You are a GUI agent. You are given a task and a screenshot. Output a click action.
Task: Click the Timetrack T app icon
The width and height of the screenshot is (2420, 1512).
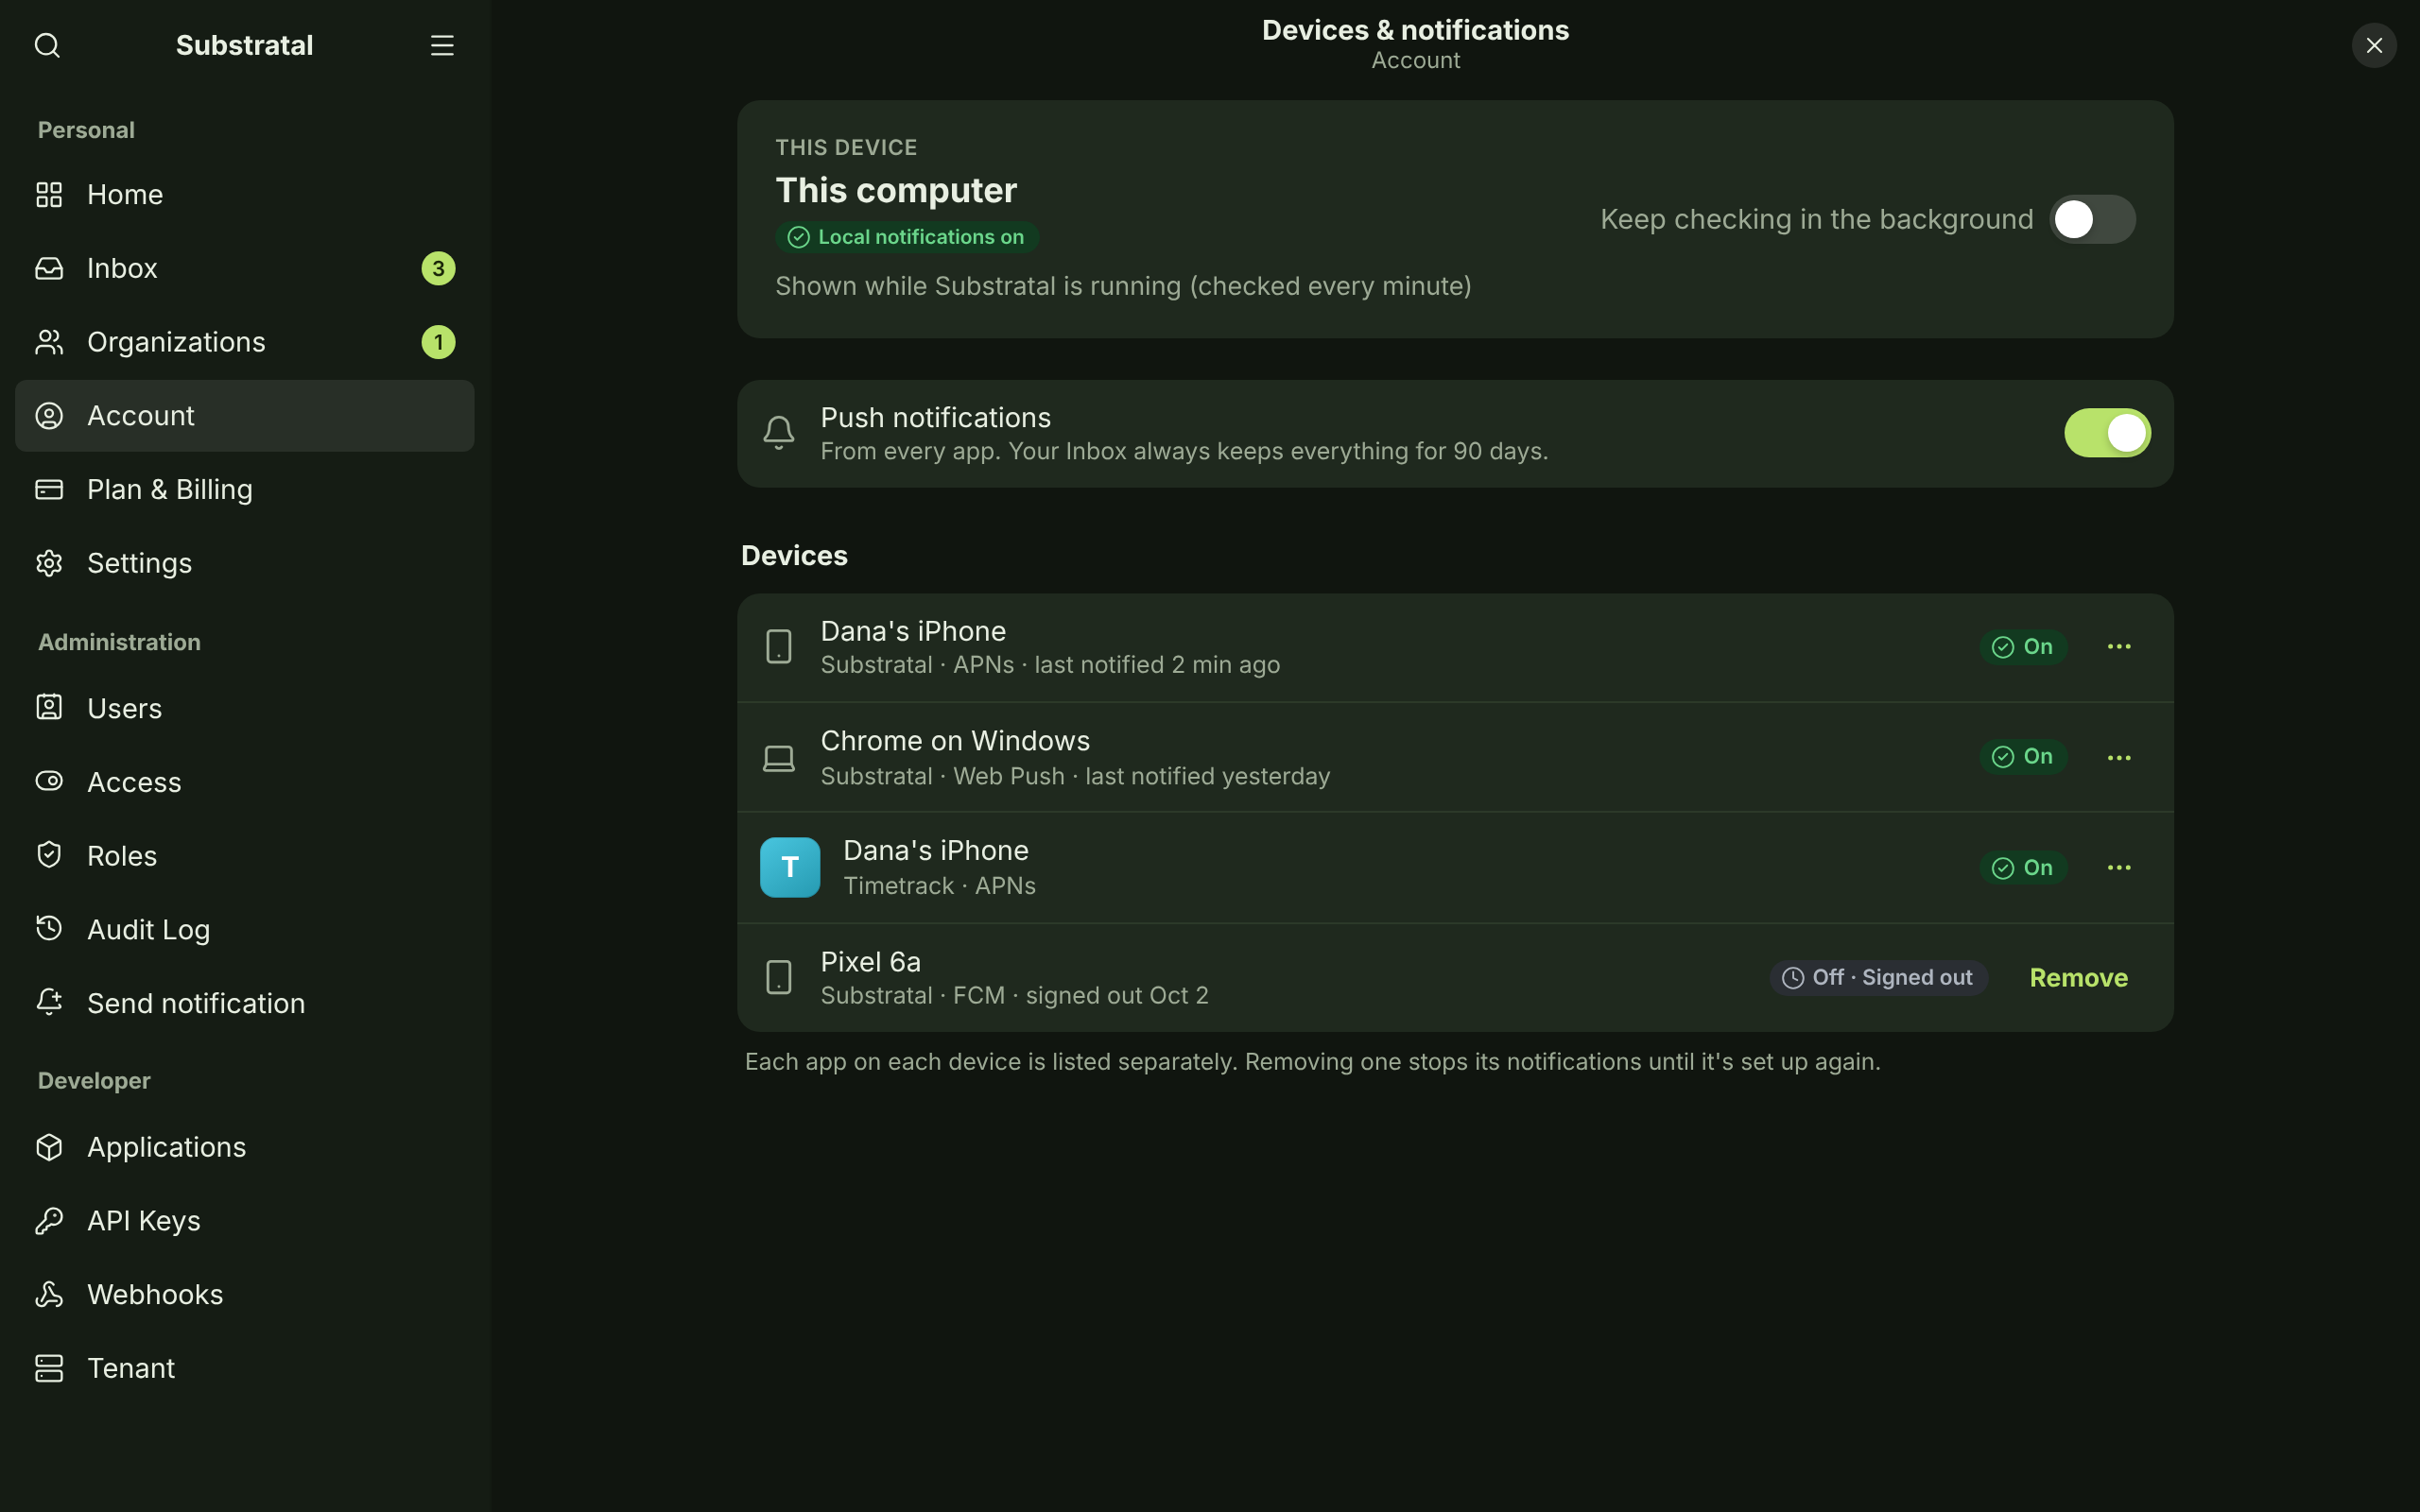pos(790,867)
